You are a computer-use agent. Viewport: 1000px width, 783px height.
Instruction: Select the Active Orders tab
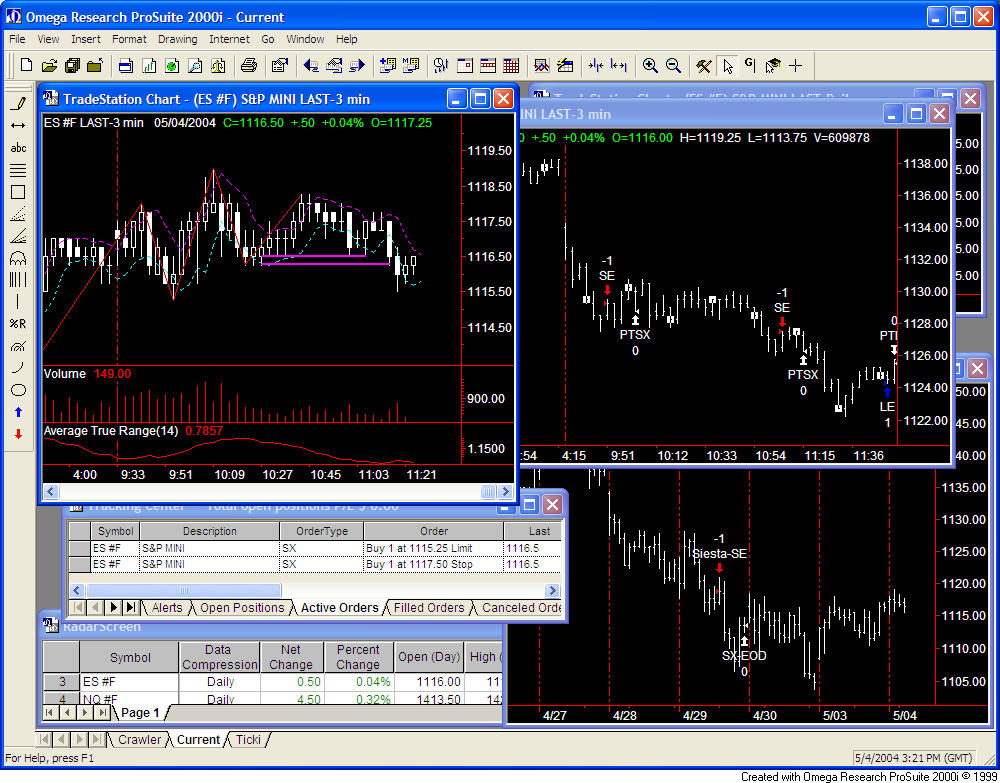click(x=340, y=608)
